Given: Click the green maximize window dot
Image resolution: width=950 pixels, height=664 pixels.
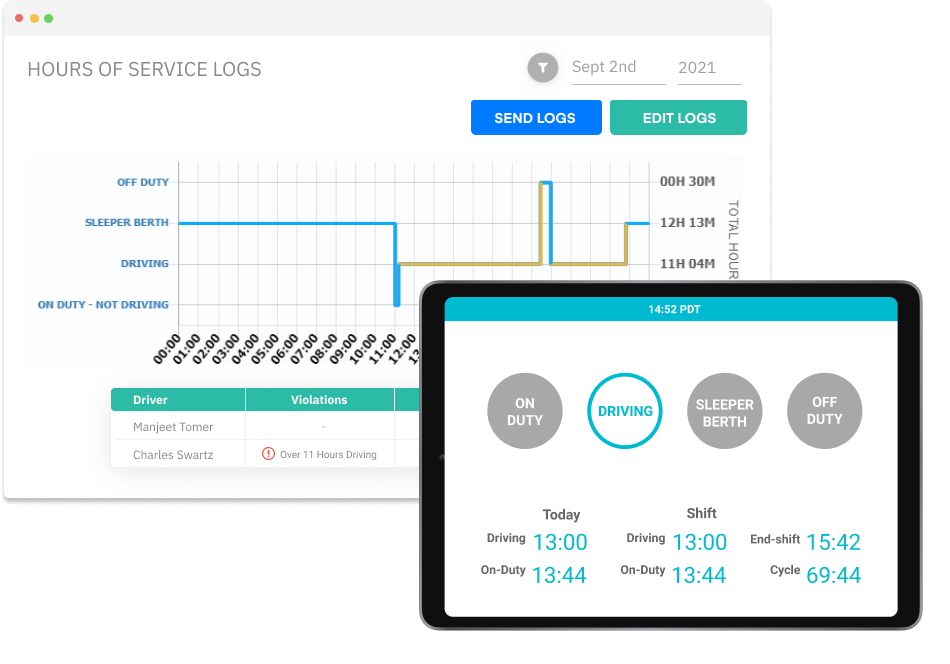Looking at the screenshot, I should point(49,19).
